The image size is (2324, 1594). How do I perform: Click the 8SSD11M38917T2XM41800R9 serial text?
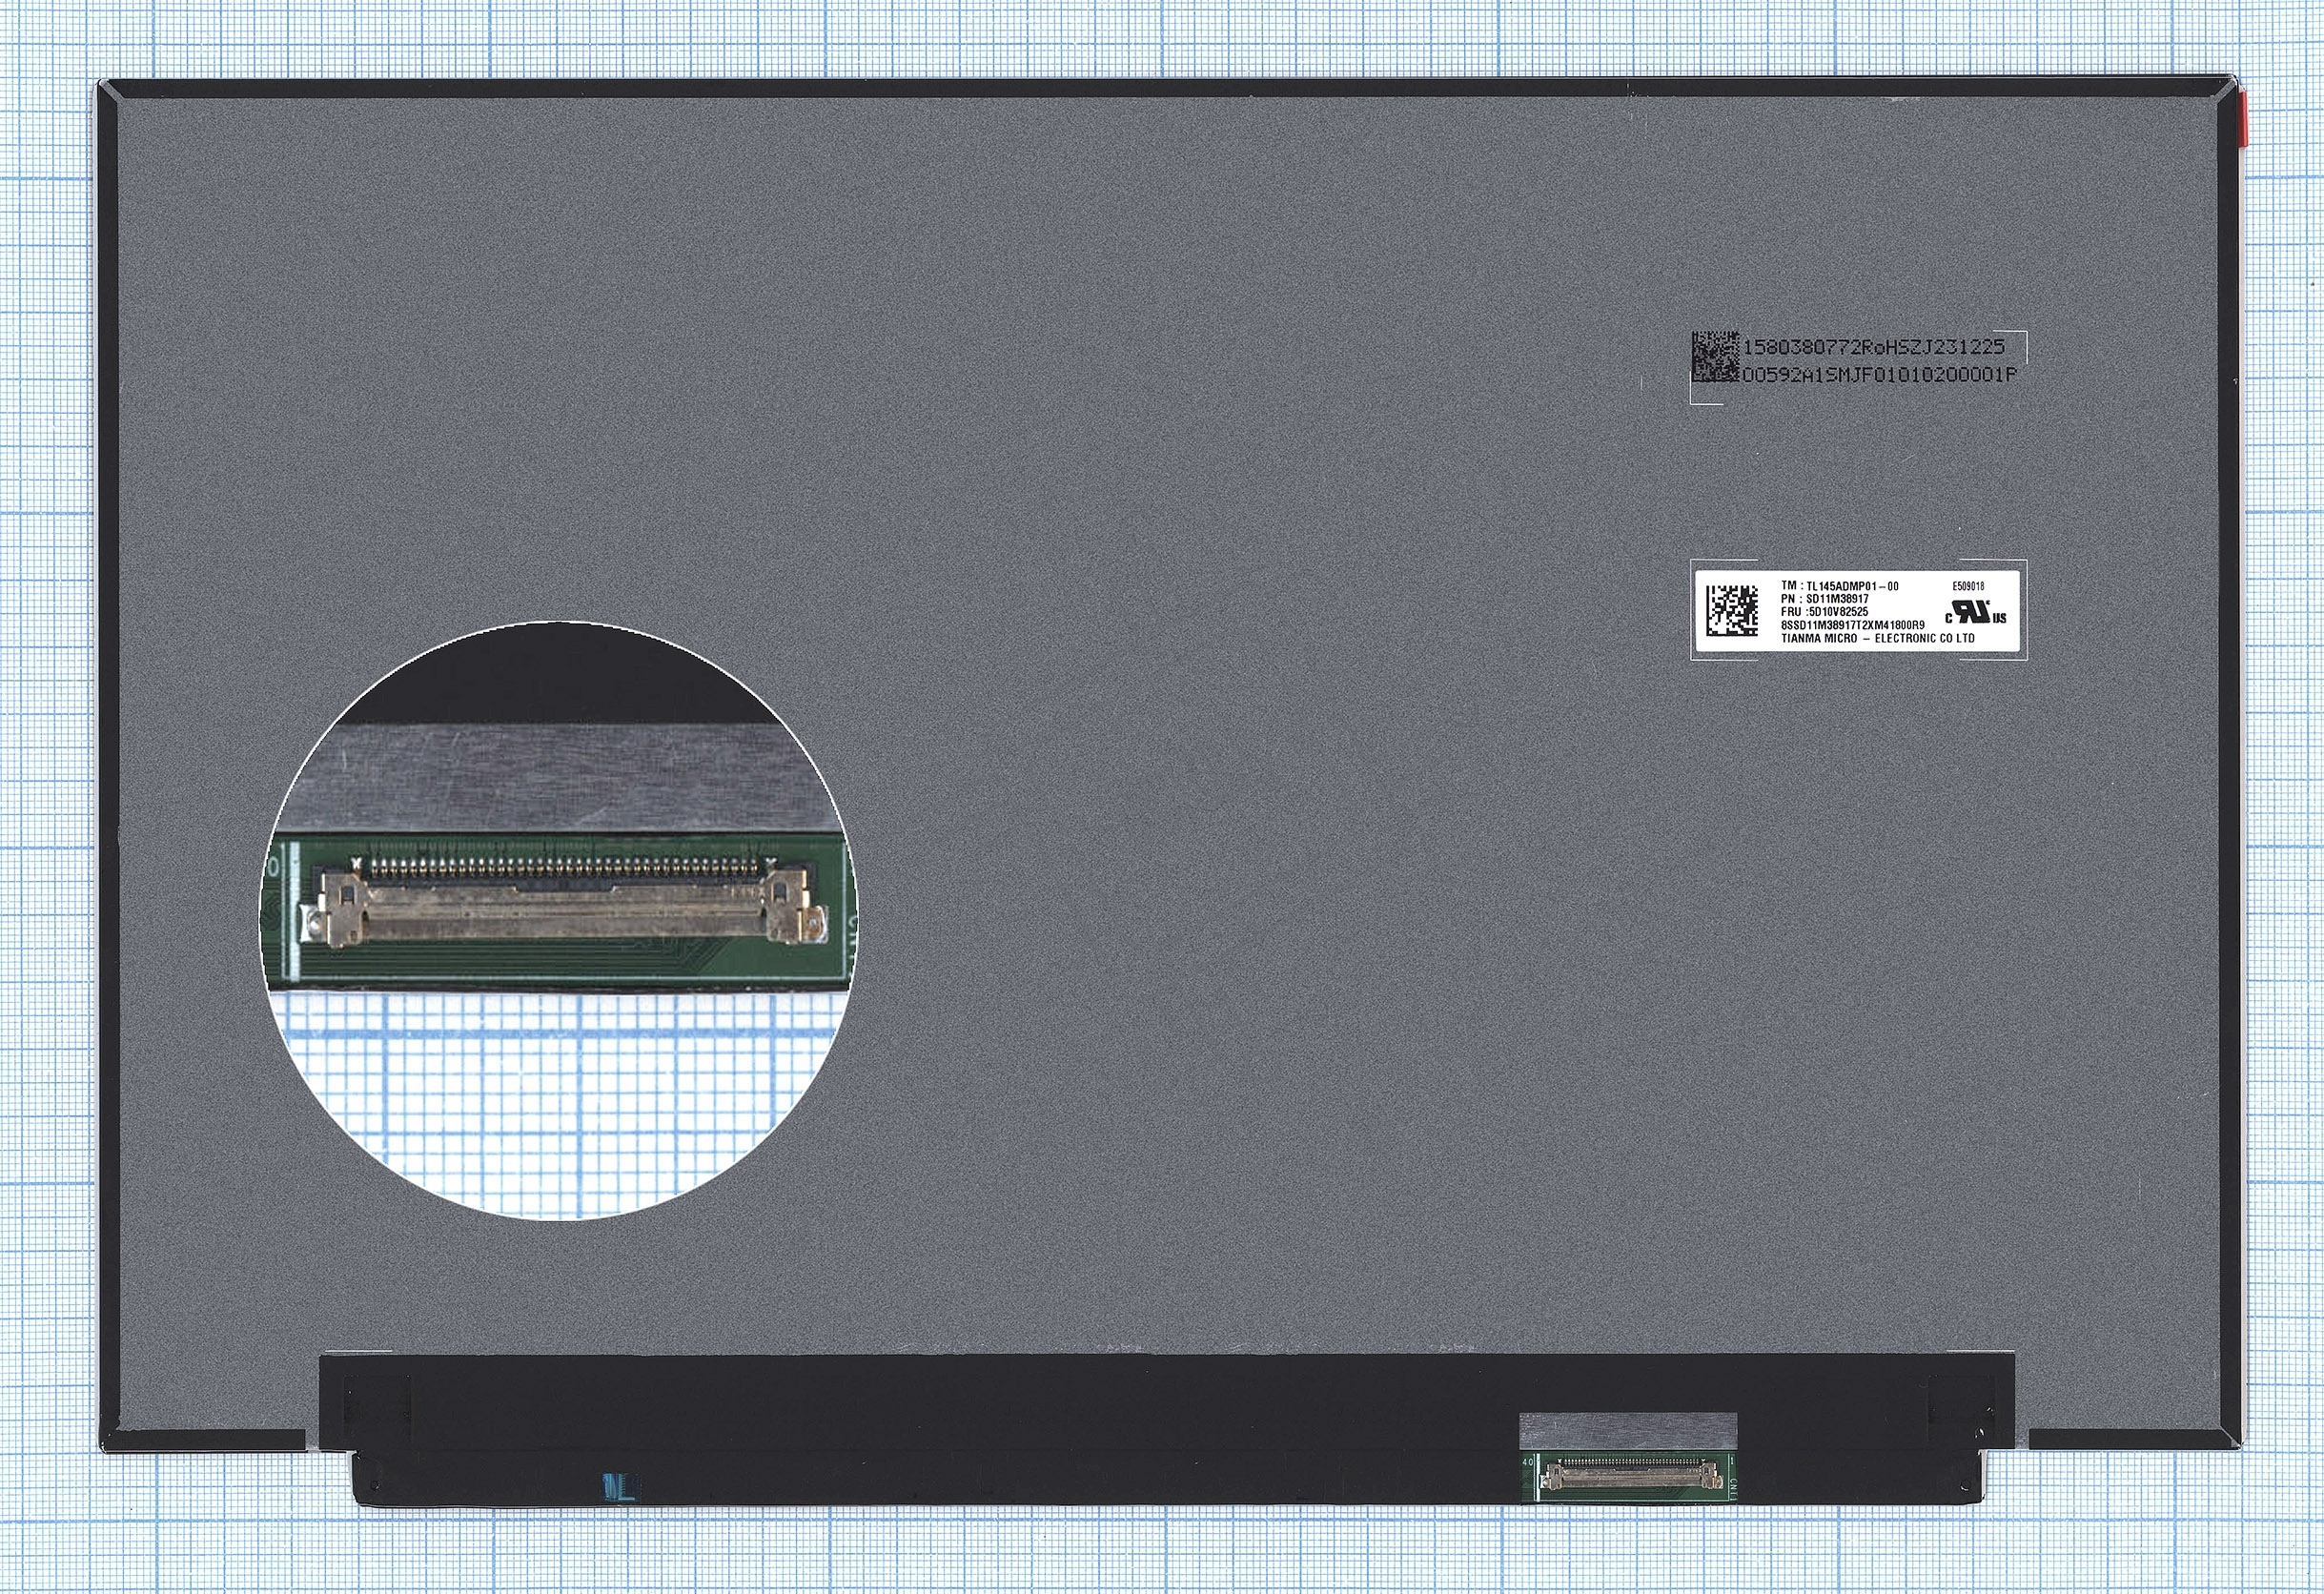pyautogui.click(x=1852, y=625)
